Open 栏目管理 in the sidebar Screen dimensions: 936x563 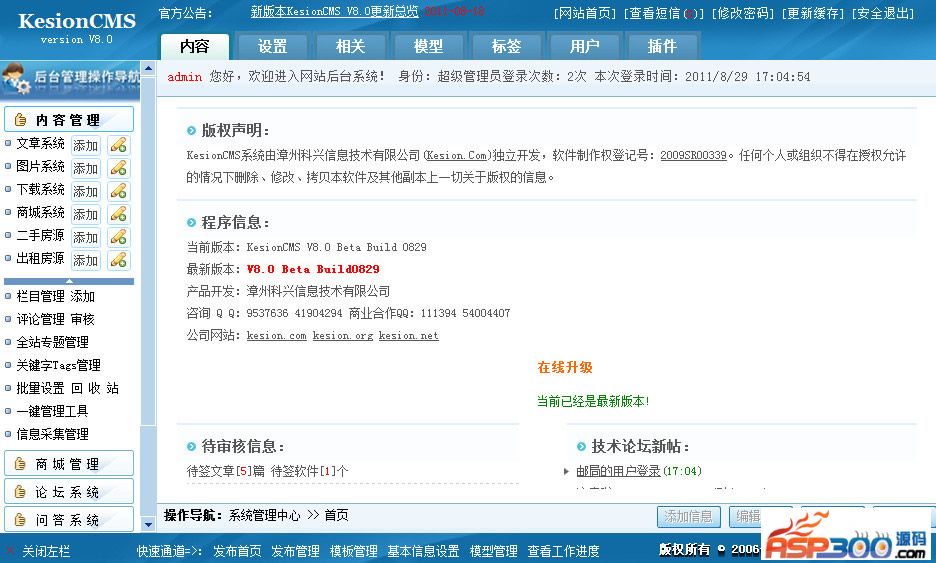(x=40, y=296)
